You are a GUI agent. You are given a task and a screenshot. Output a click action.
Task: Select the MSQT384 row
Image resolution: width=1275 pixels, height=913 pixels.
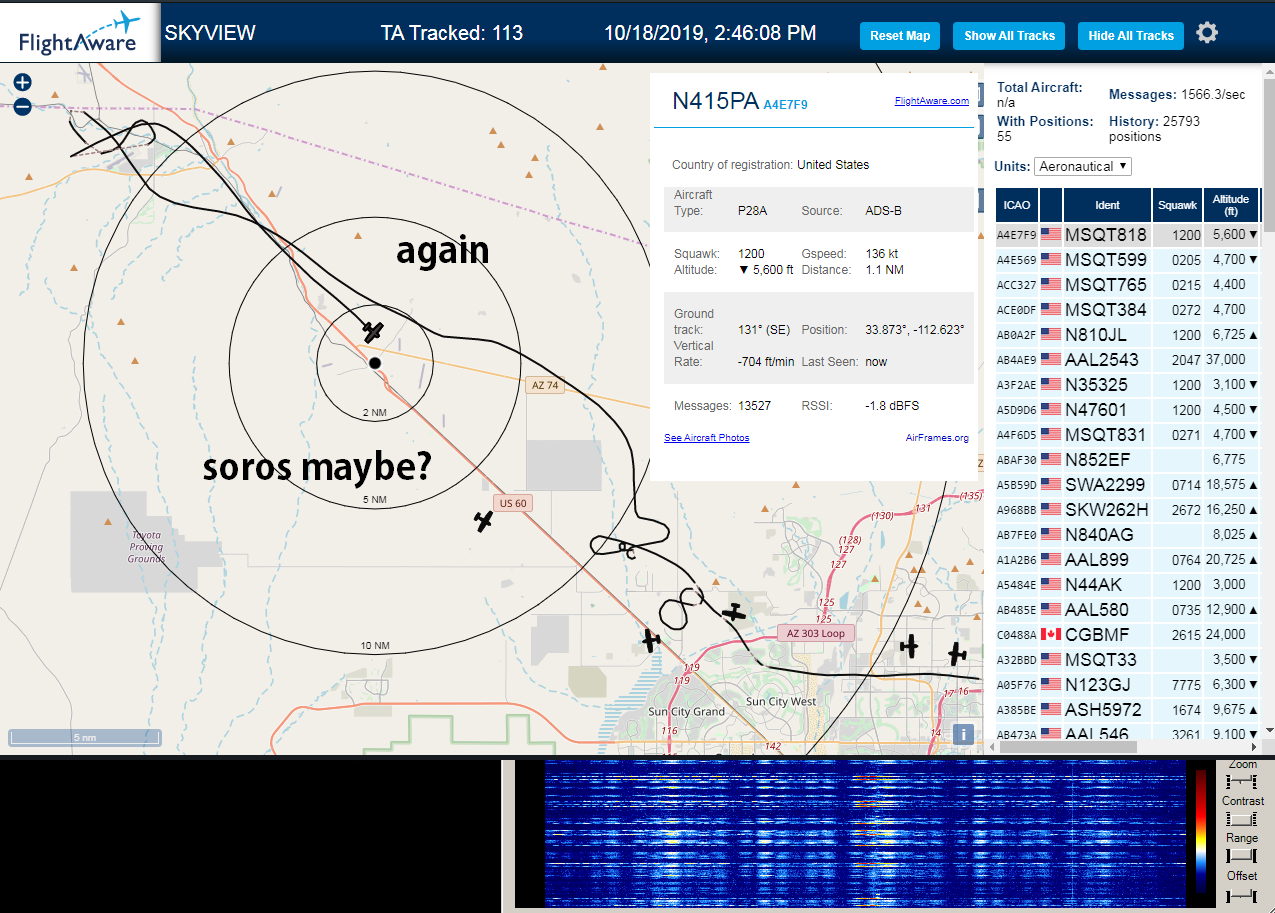(x=1128, y=310)
